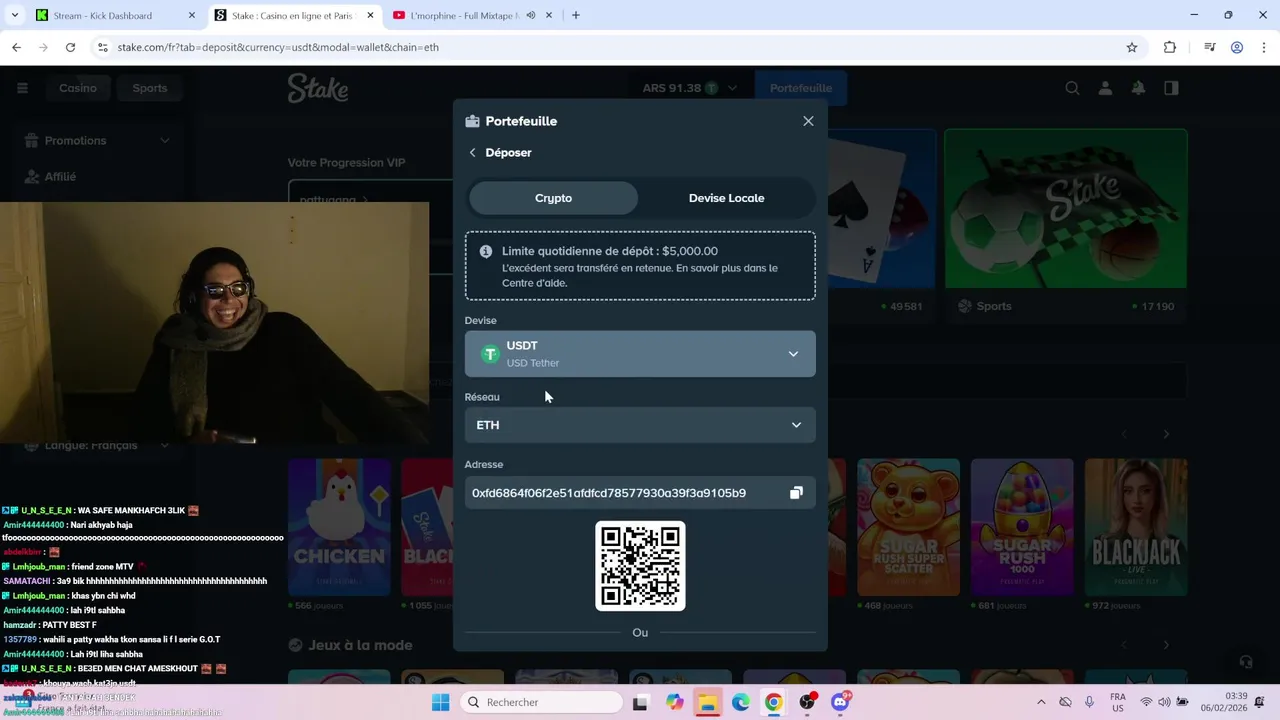Open the Chrome profile avatar icon

coord(1237,47)
